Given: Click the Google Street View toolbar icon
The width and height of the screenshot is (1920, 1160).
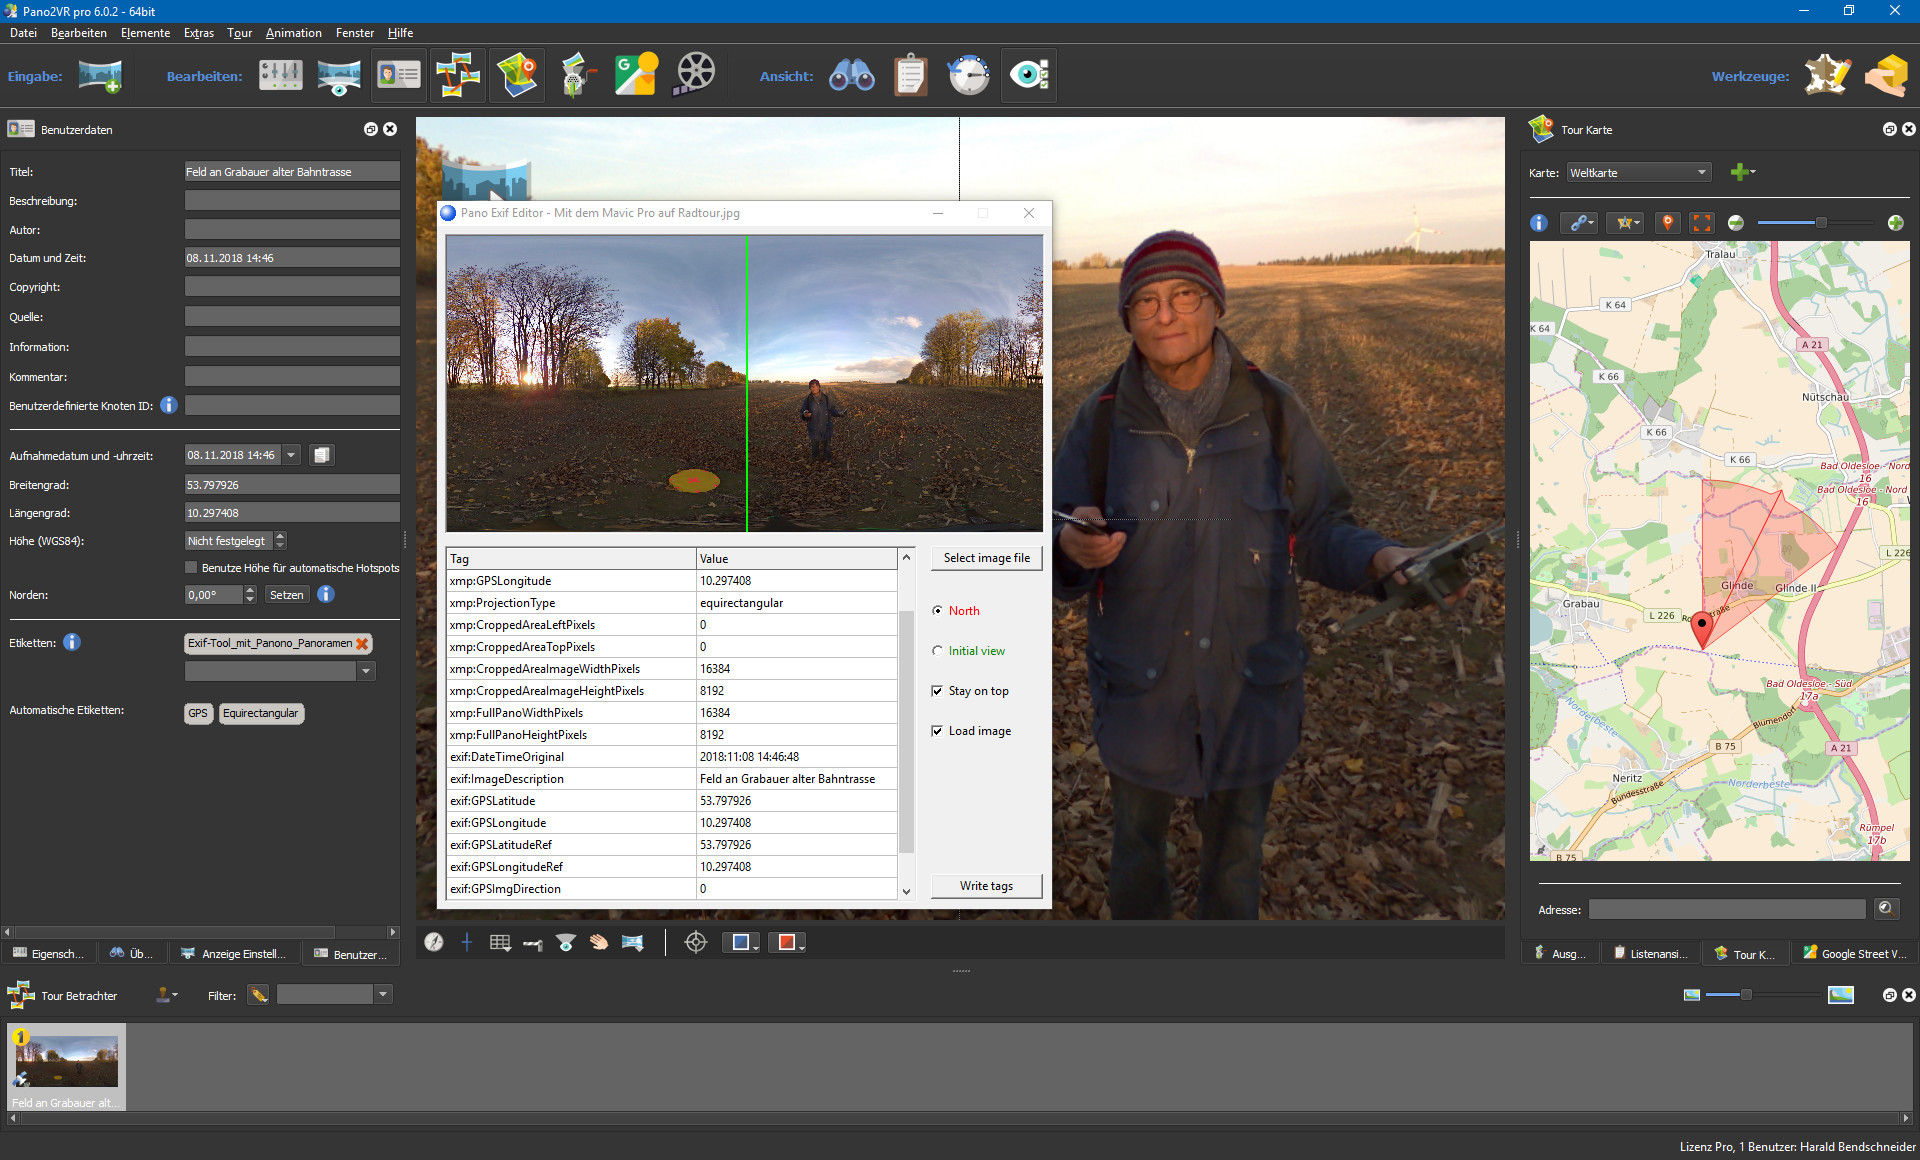Looking at the screenshot, I should click(636, 75).
